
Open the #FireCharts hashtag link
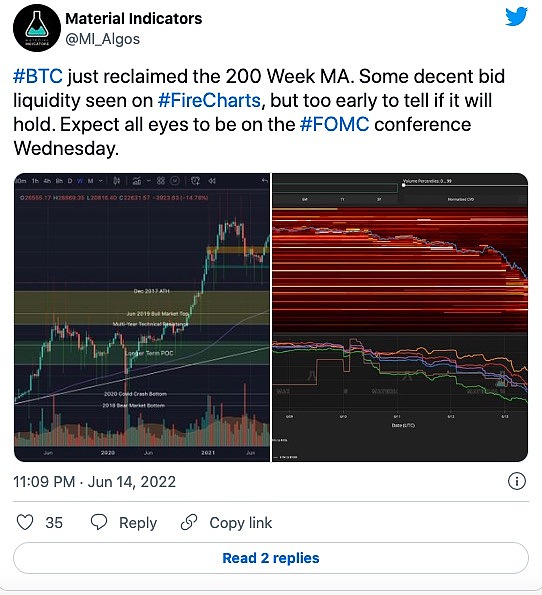[209, 100]
